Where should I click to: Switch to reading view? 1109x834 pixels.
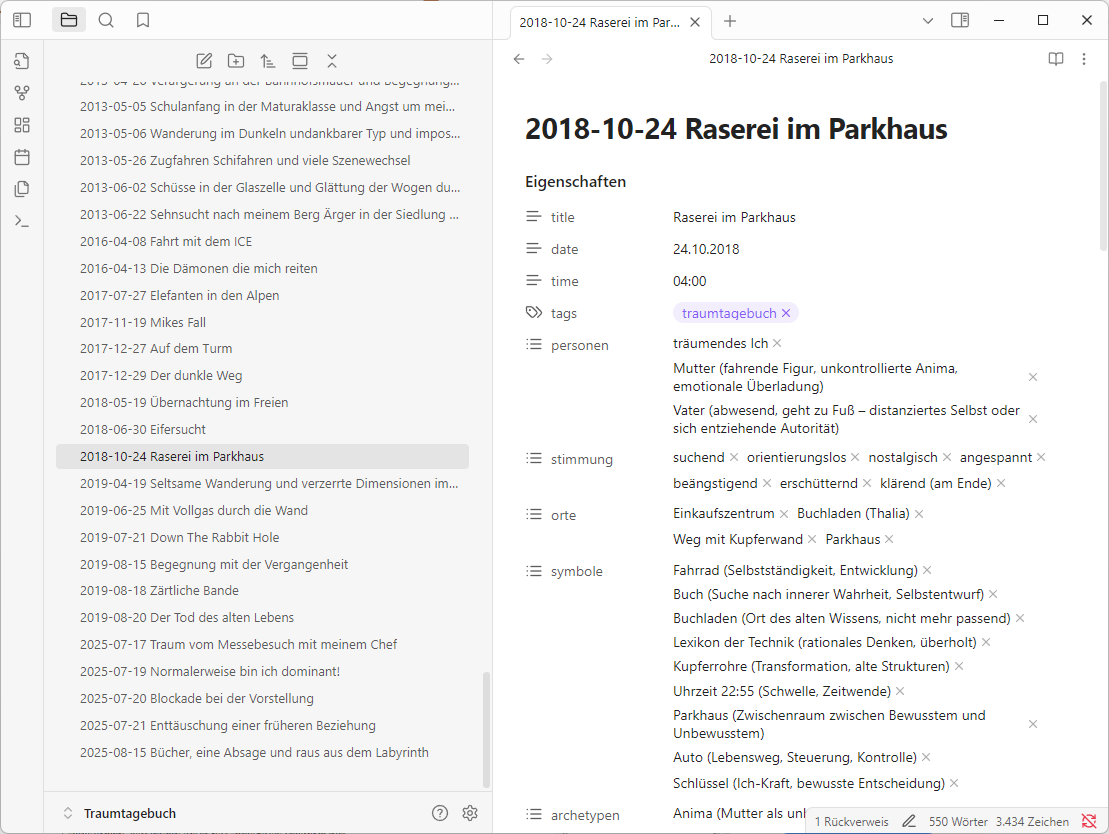tap(1056, 58)
